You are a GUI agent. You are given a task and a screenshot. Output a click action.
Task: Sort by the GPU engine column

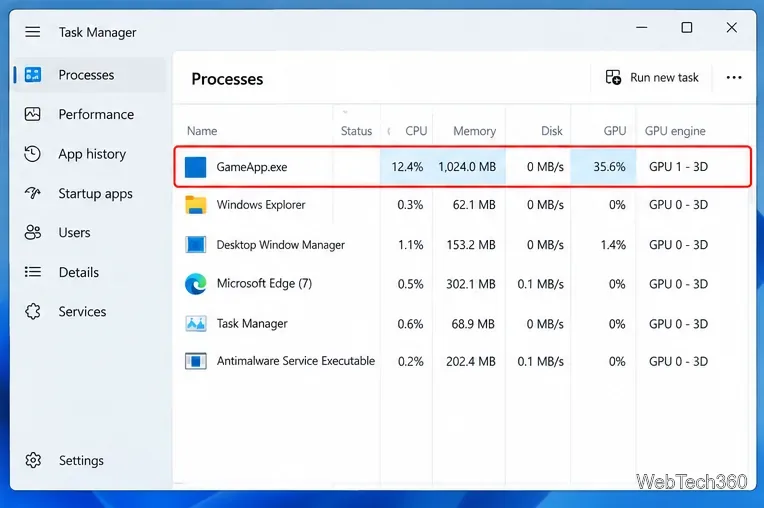tap(675, 131)
